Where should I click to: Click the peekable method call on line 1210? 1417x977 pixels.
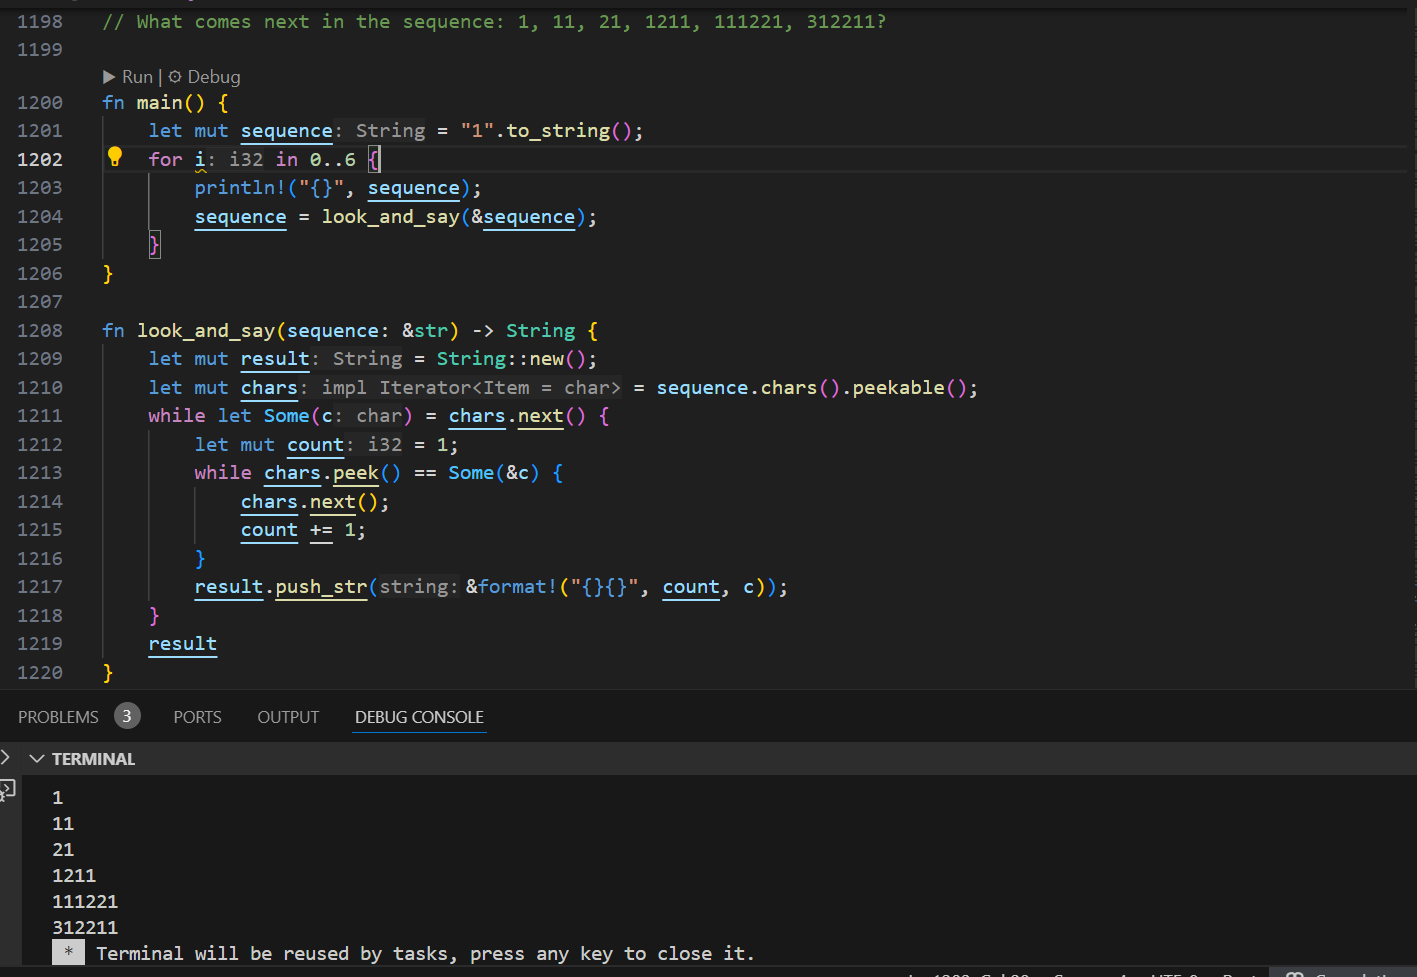tap(898, 388)
